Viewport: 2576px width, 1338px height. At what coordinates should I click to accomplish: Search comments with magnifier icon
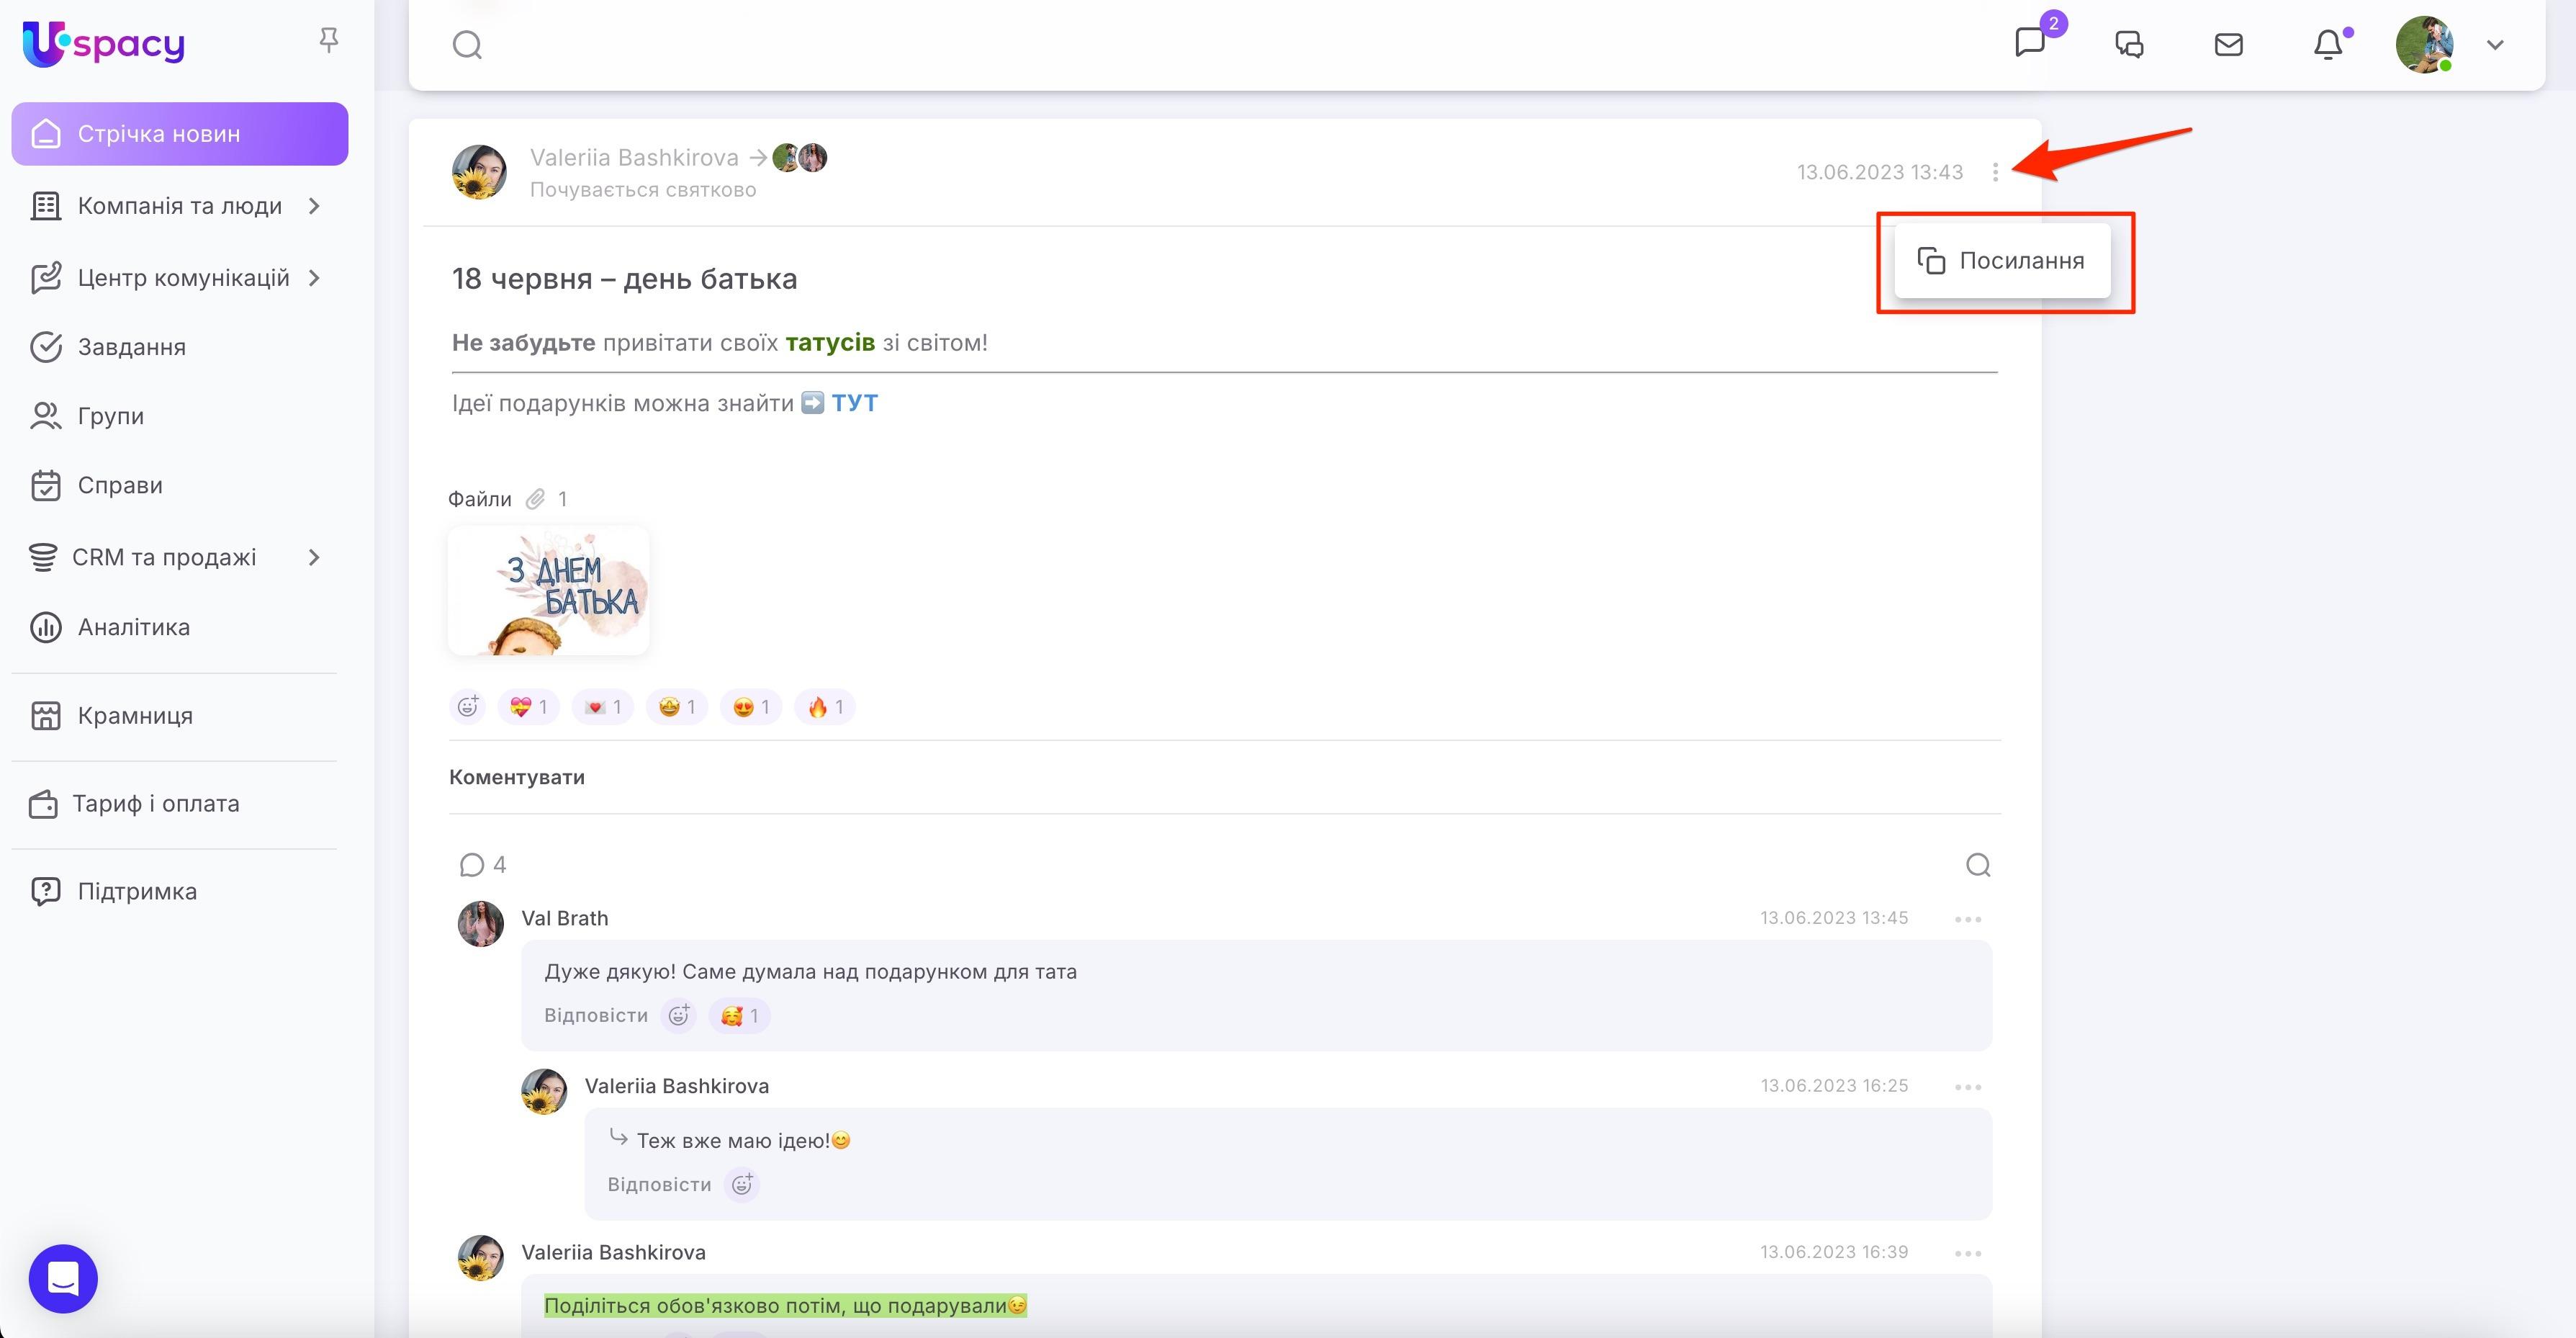click(1977, 865)
